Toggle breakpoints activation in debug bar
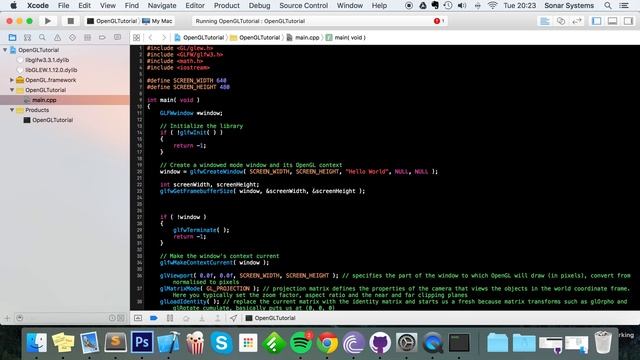640x360 pixels. [x=153, y=318]
